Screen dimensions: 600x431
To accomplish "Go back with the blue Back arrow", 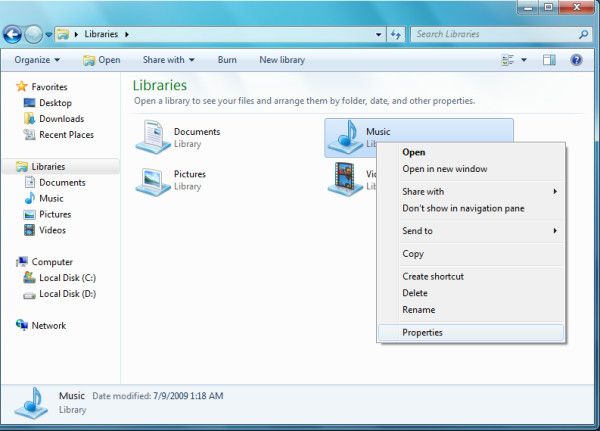I will (12, 35).
